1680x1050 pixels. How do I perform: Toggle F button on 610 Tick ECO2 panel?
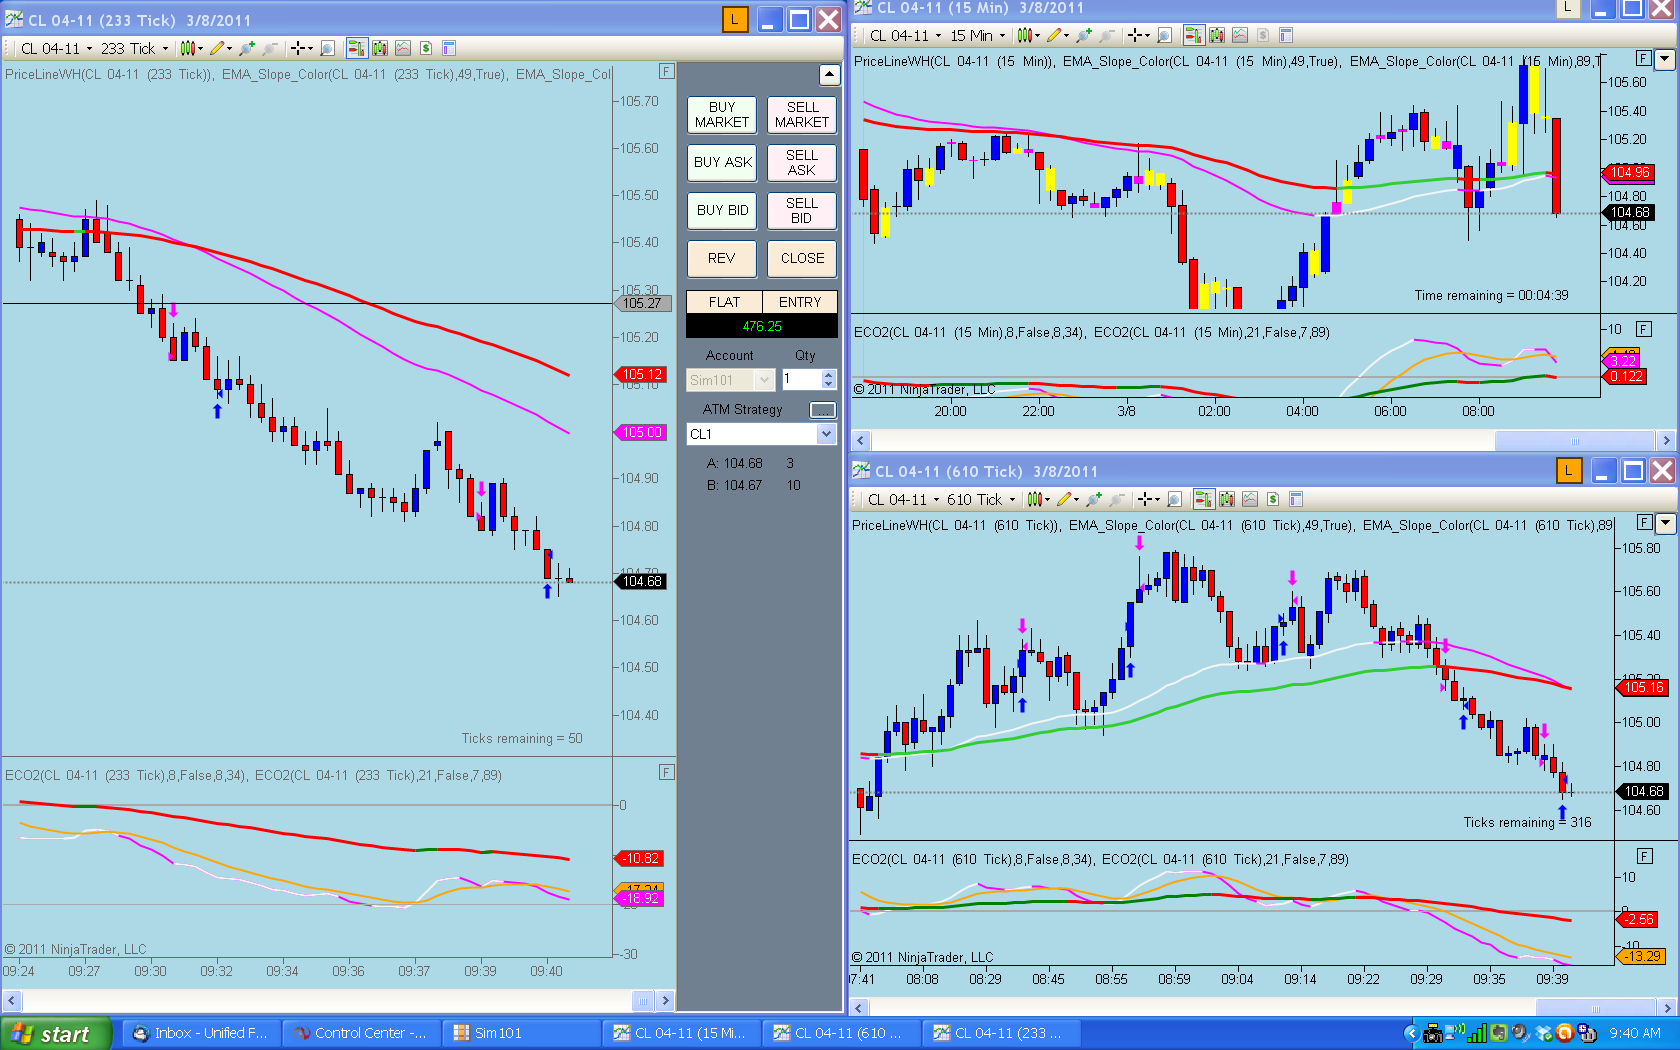coord(1643,857)
